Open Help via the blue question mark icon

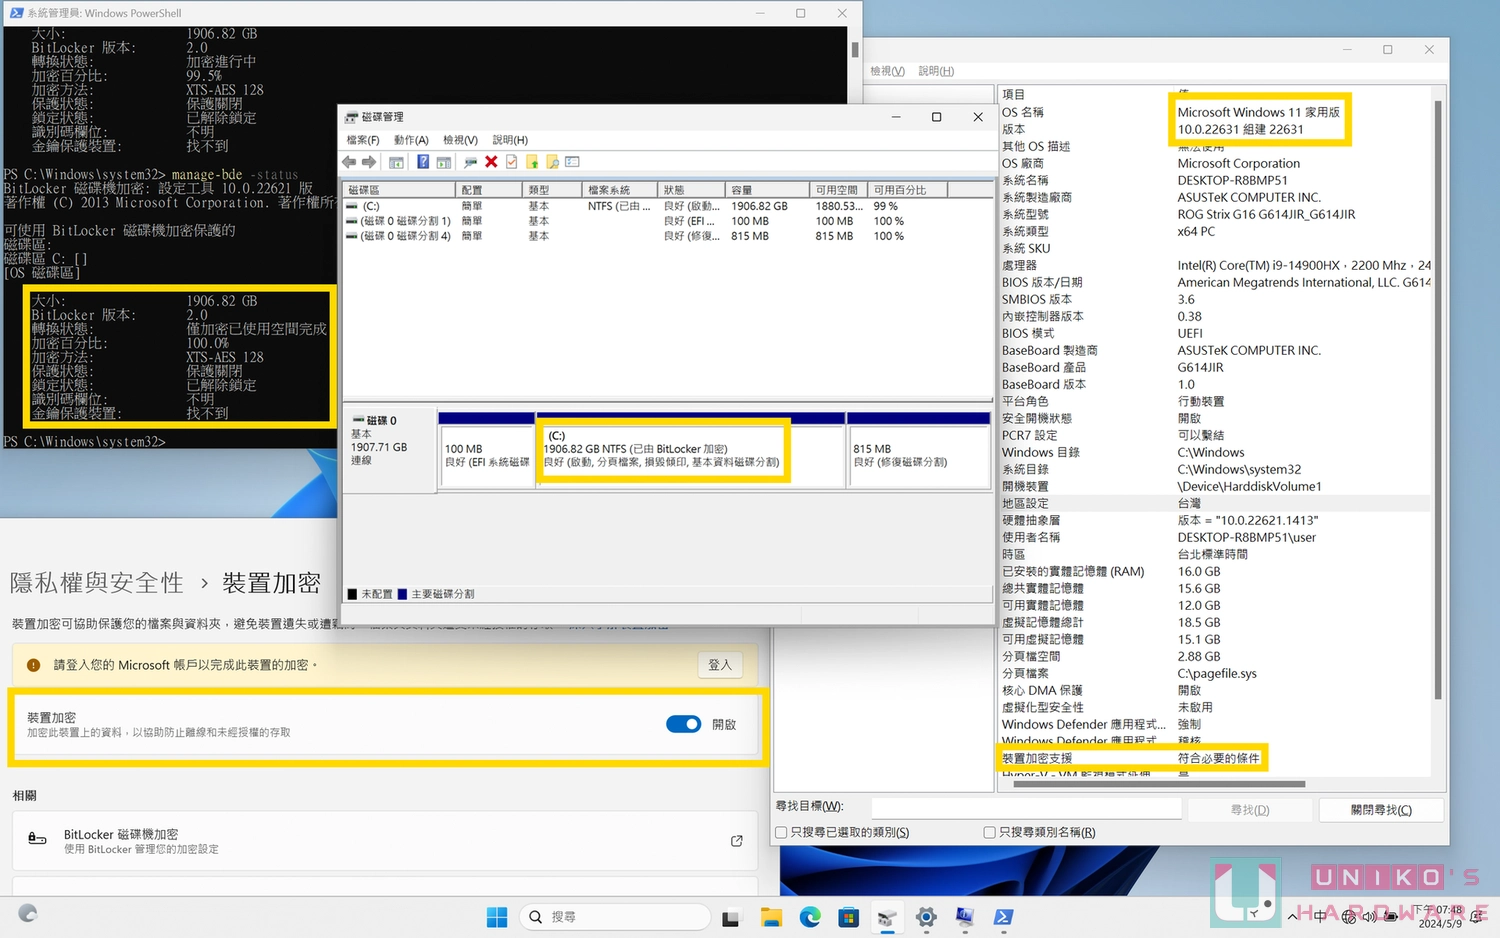point(423,162)
